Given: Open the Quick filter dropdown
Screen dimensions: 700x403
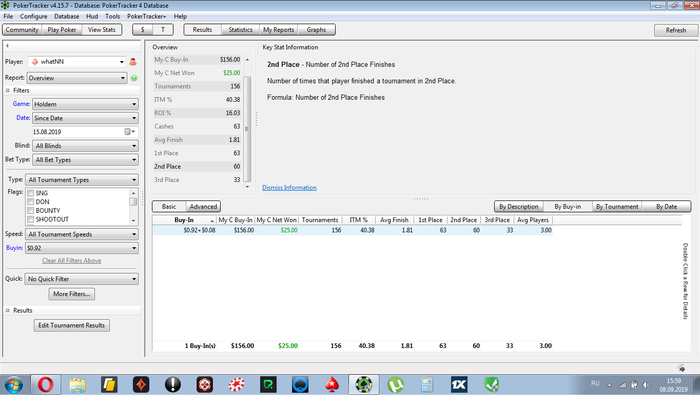Looking at the screenshot, I should click(82, 279).
